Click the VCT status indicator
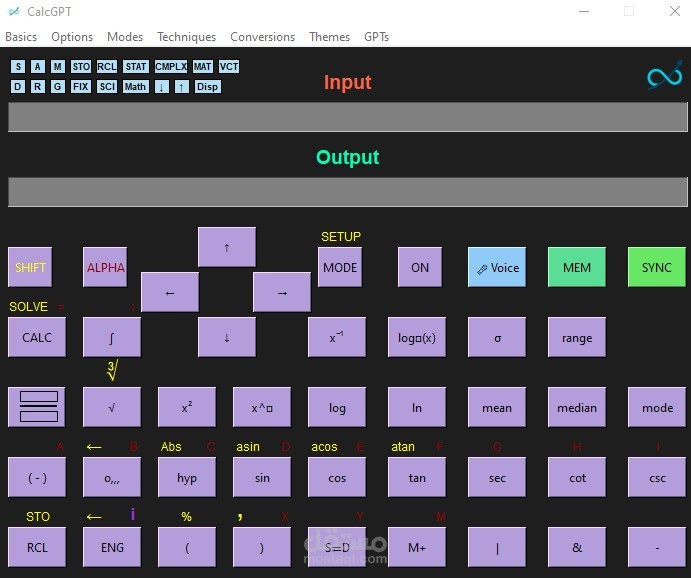The height and width of the screenshot is (578, 691). tap(229, 67)
